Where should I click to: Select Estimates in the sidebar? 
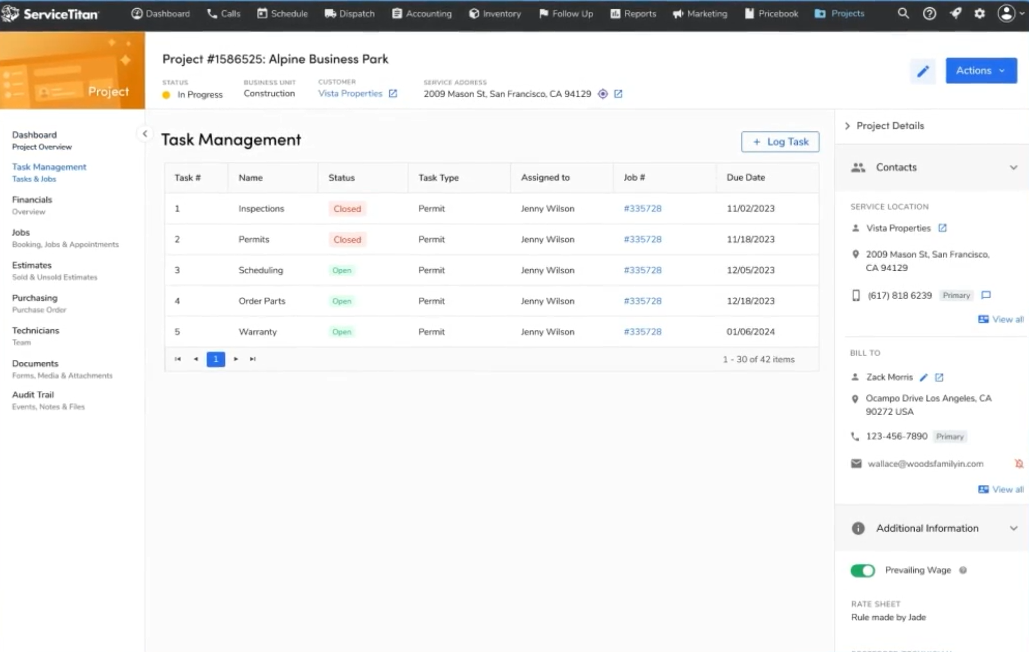coord(54,271)
